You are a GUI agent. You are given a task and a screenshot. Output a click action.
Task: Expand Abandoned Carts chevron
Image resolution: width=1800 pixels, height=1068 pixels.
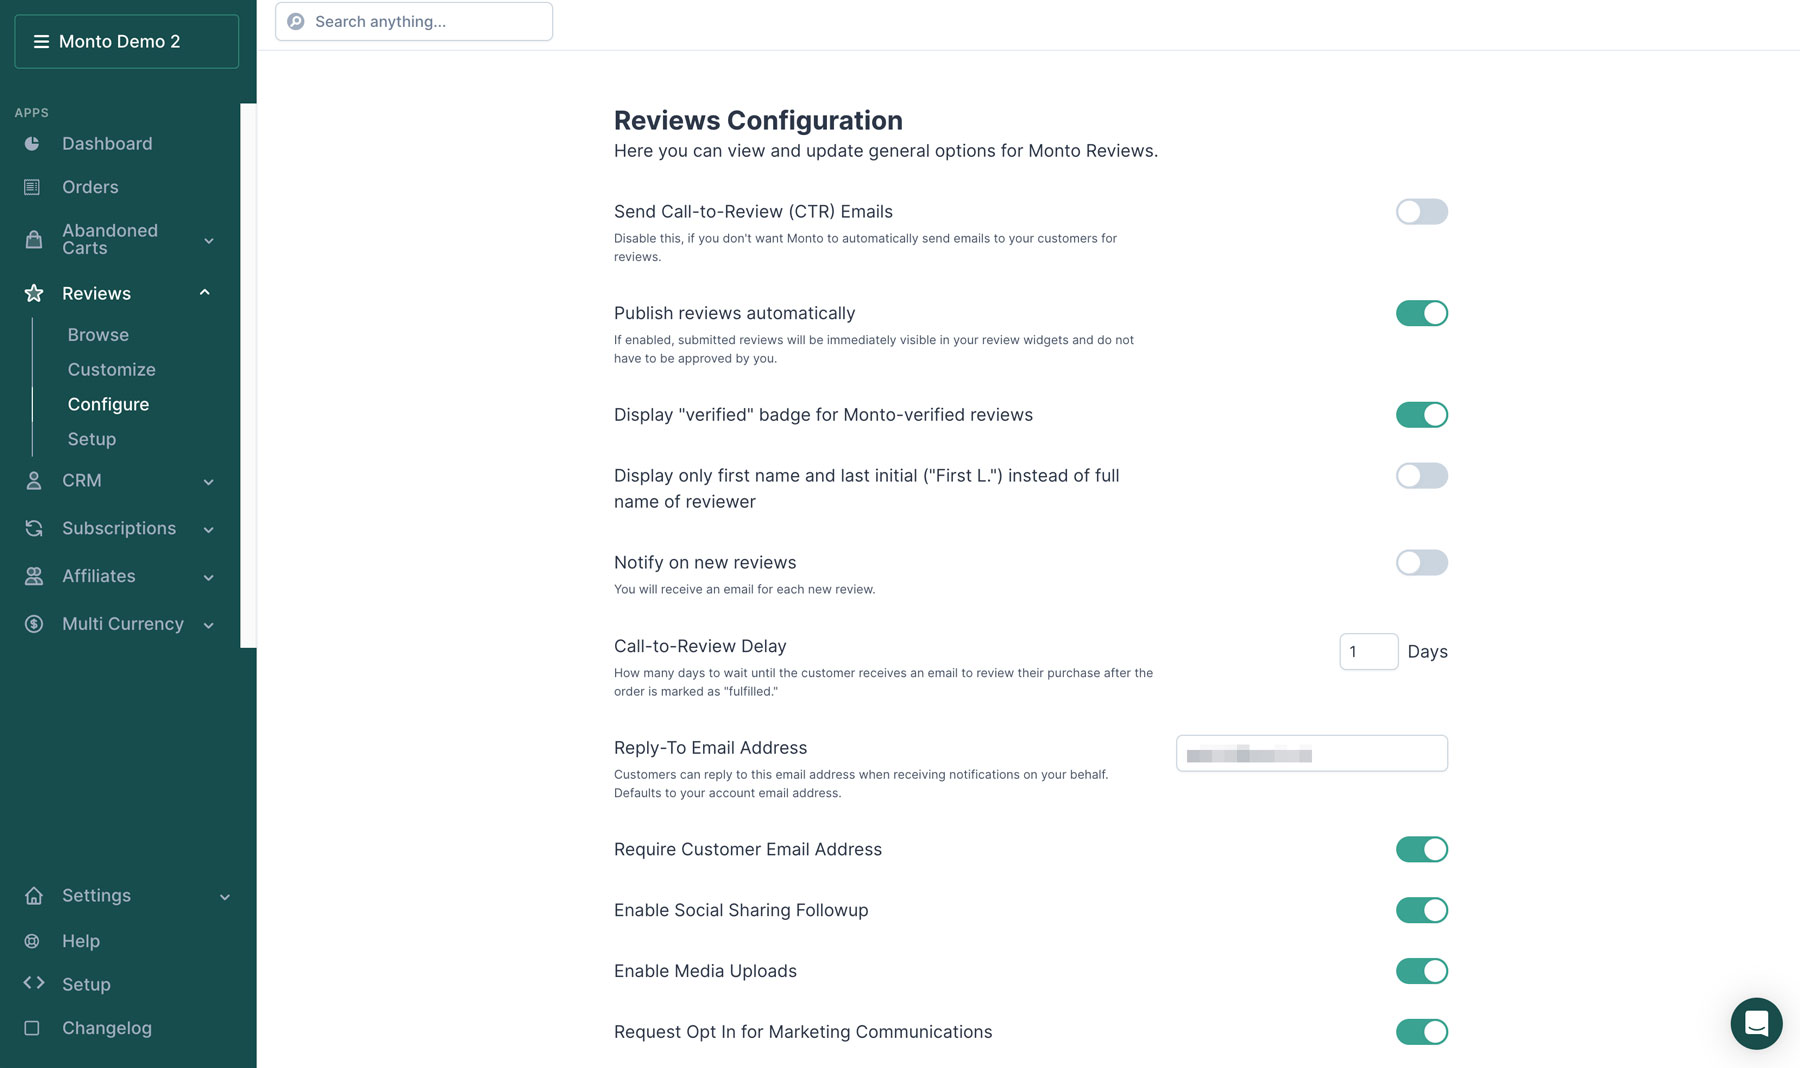[209, 240]
